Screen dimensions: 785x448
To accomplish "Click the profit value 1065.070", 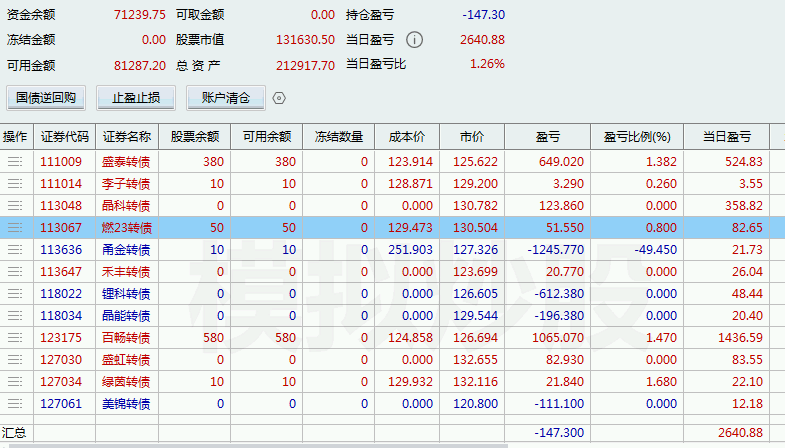I will (558, 338).
